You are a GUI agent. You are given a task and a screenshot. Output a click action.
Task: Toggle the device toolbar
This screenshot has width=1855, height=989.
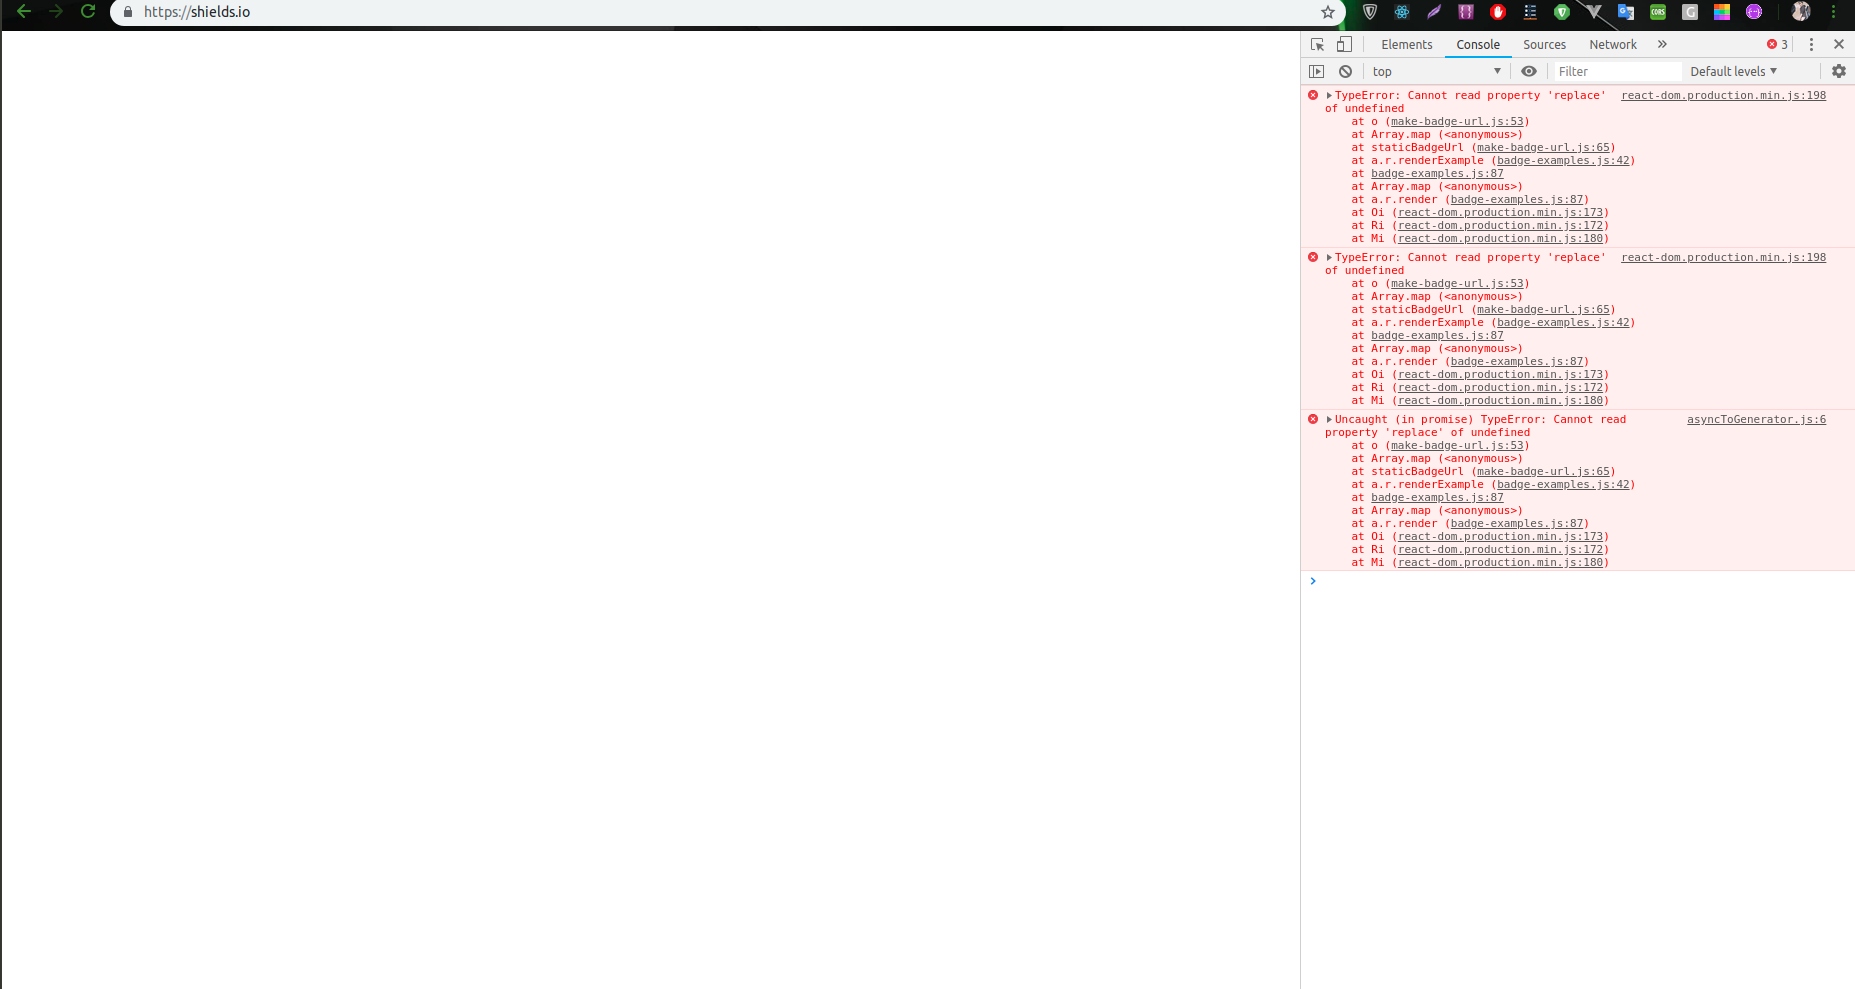point(1344,44)
